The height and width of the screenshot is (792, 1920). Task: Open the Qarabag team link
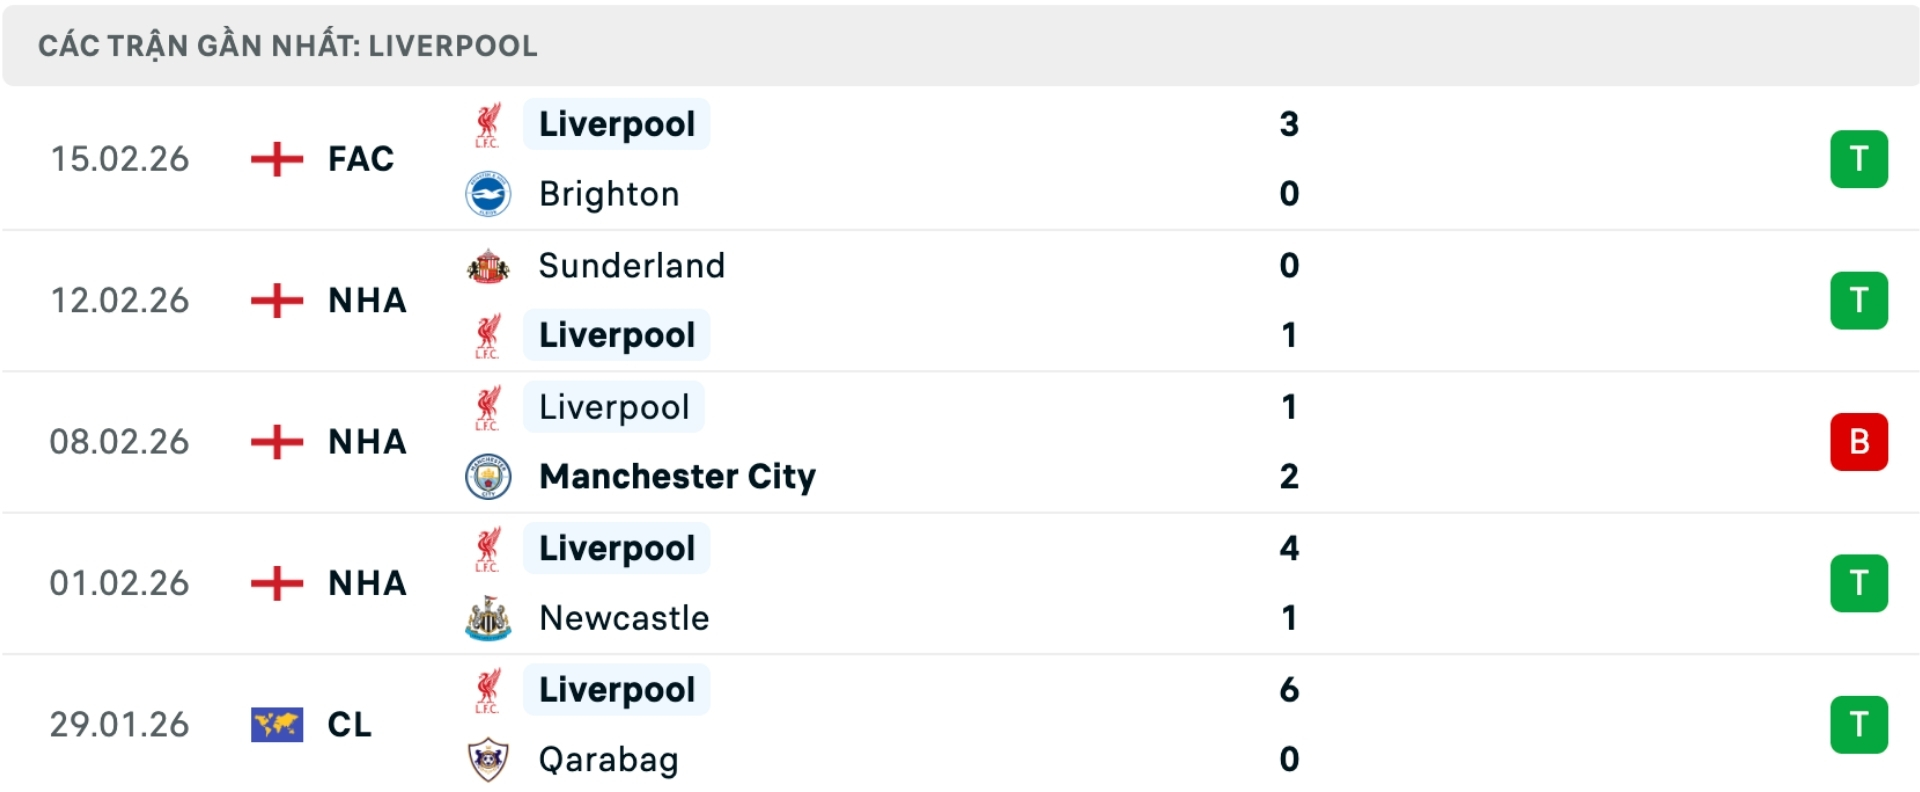pyautogui.click(x=608, y=760)
